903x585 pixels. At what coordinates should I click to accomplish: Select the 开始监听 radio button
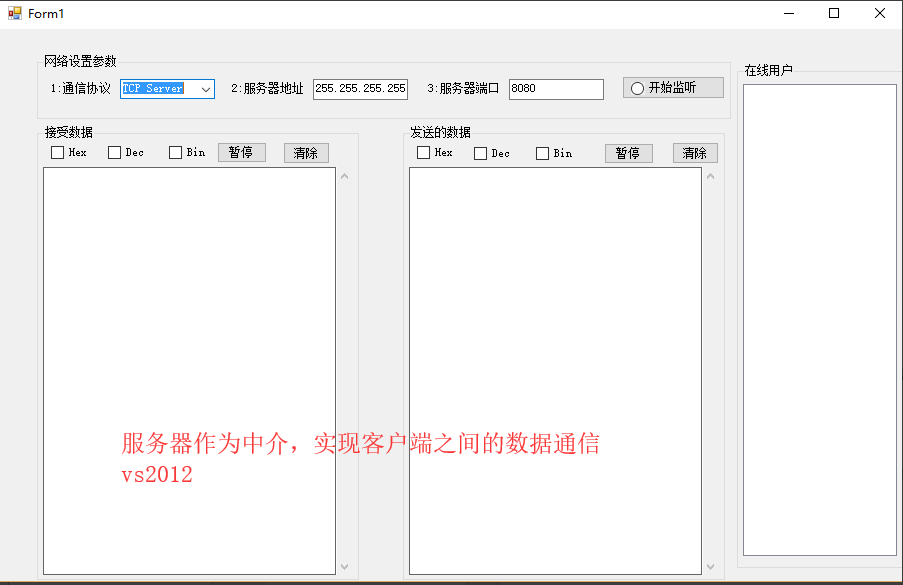point(637,88)
